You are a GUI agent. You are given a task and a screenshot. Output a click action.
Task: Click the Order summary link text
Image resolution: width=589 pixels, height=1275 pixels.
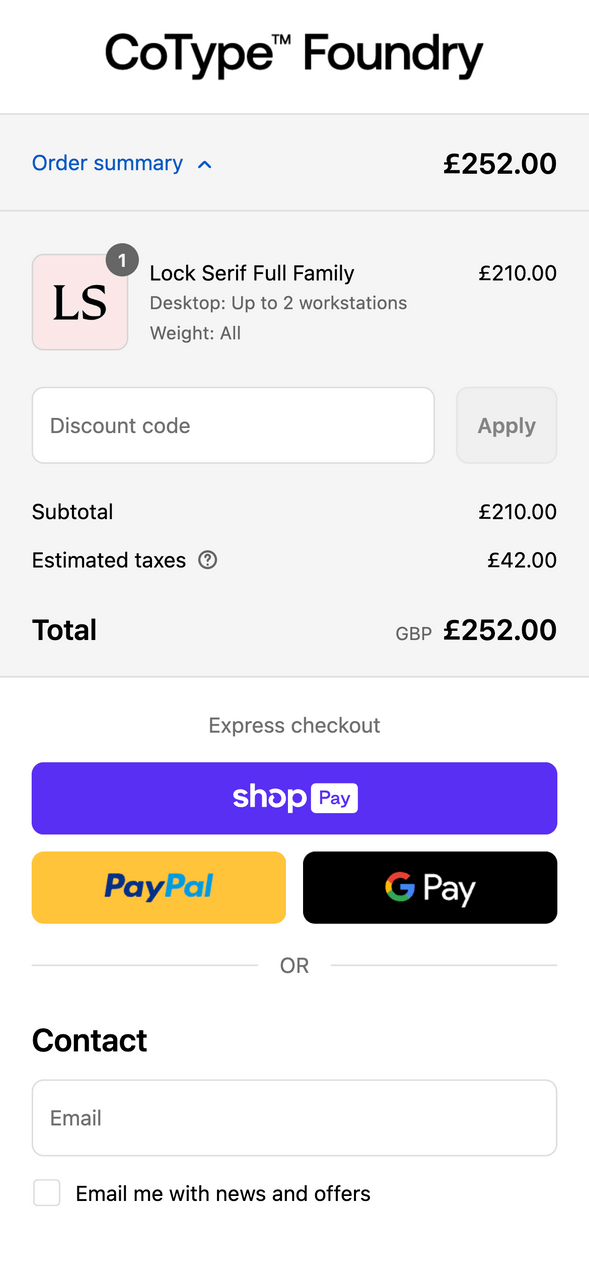click(x=107, y=163)
